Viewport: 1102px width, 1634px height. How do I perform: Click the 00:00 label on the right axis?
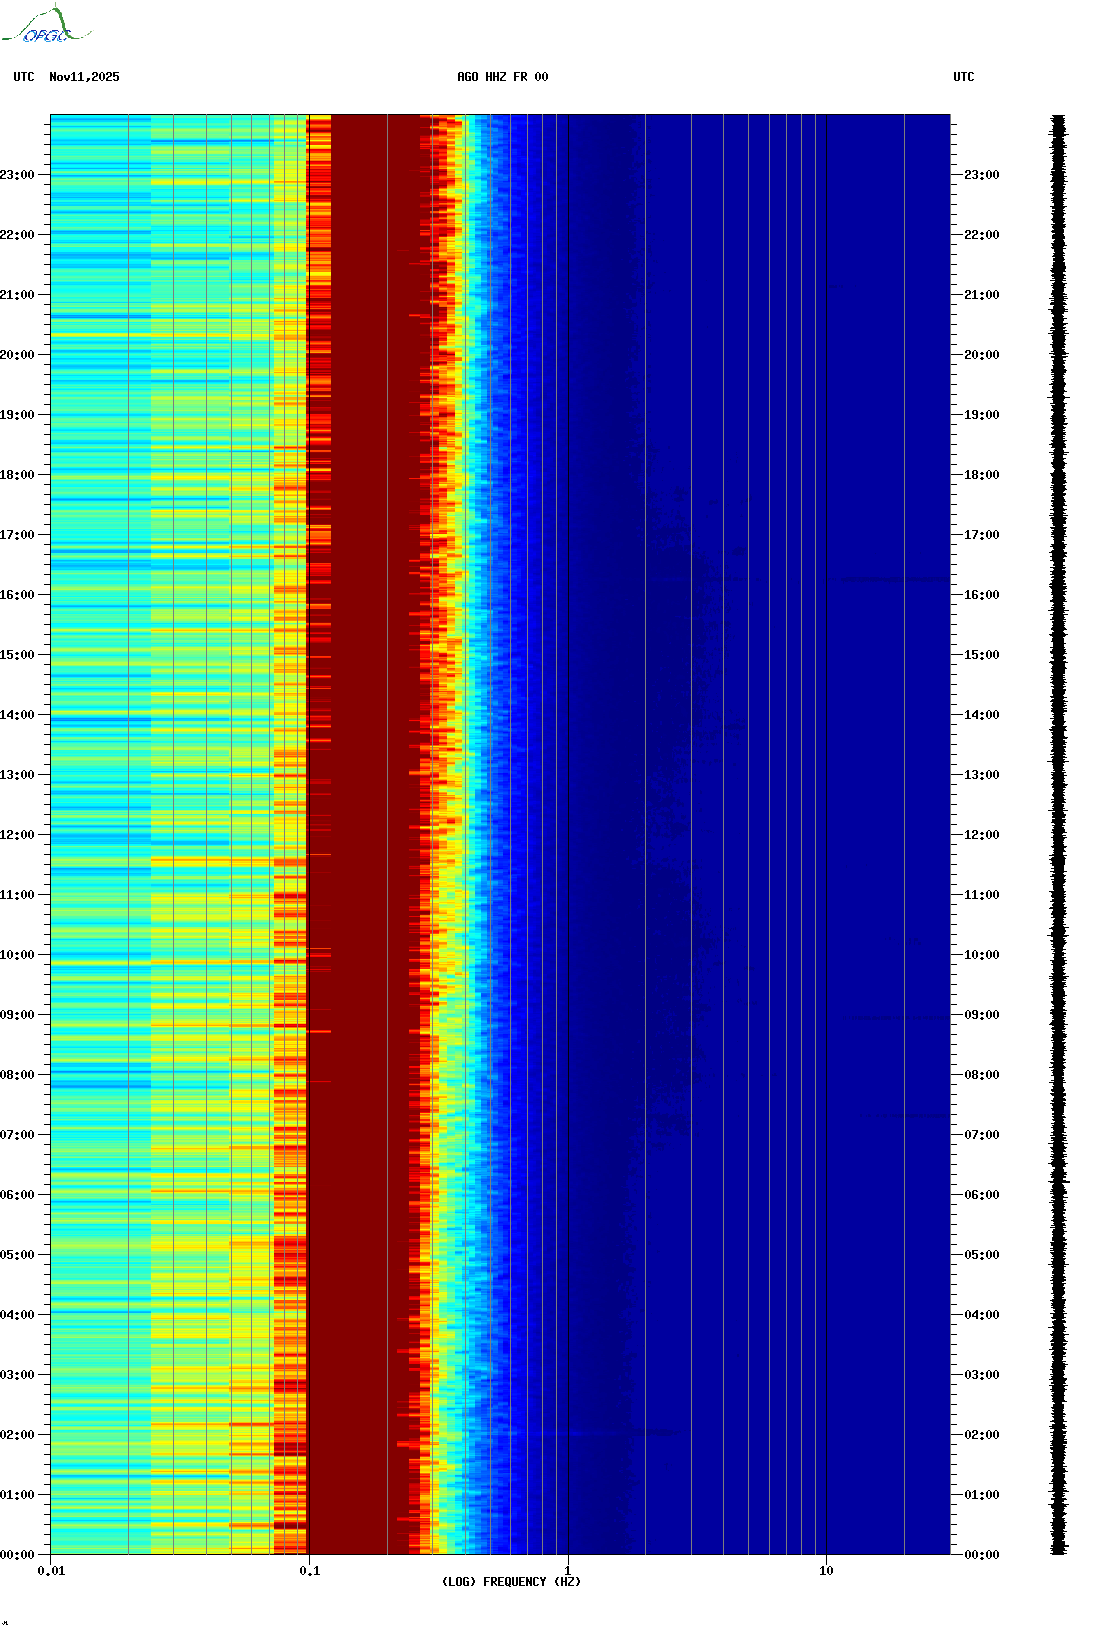coord(982,1555)
